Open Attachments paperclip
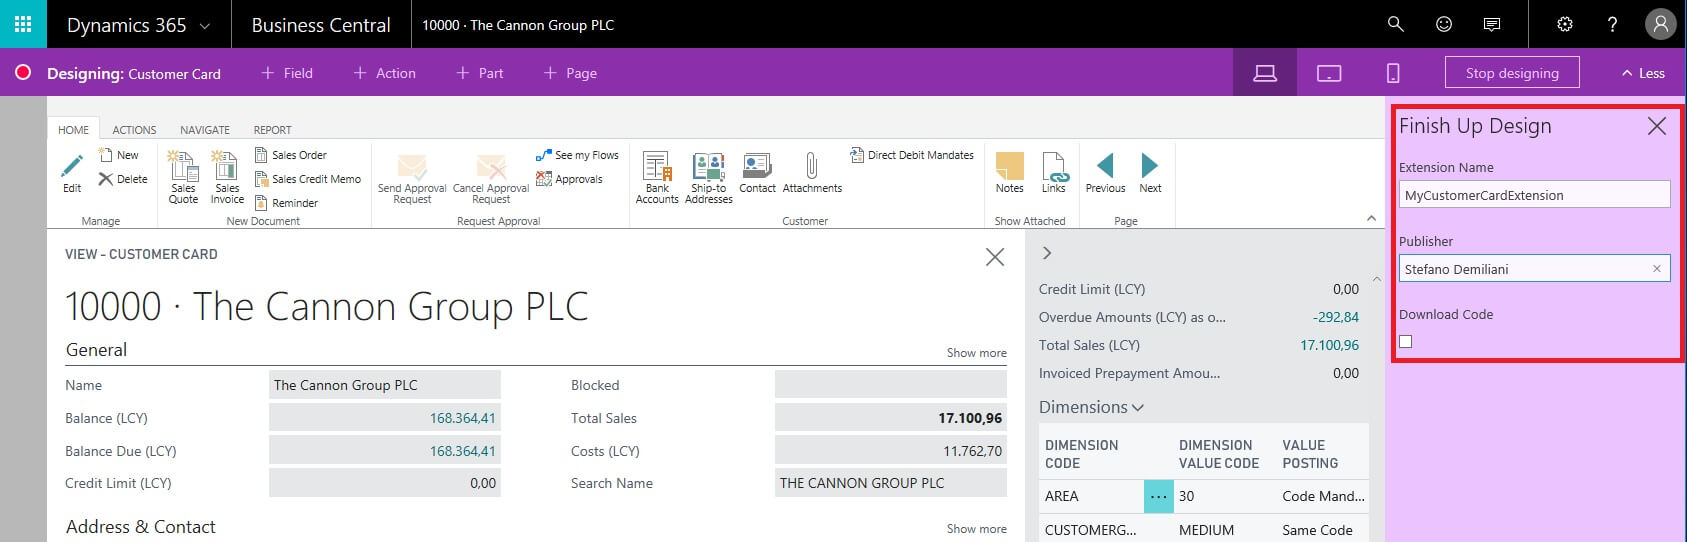The image size is (1687, 542). click(x=812, y=173)
